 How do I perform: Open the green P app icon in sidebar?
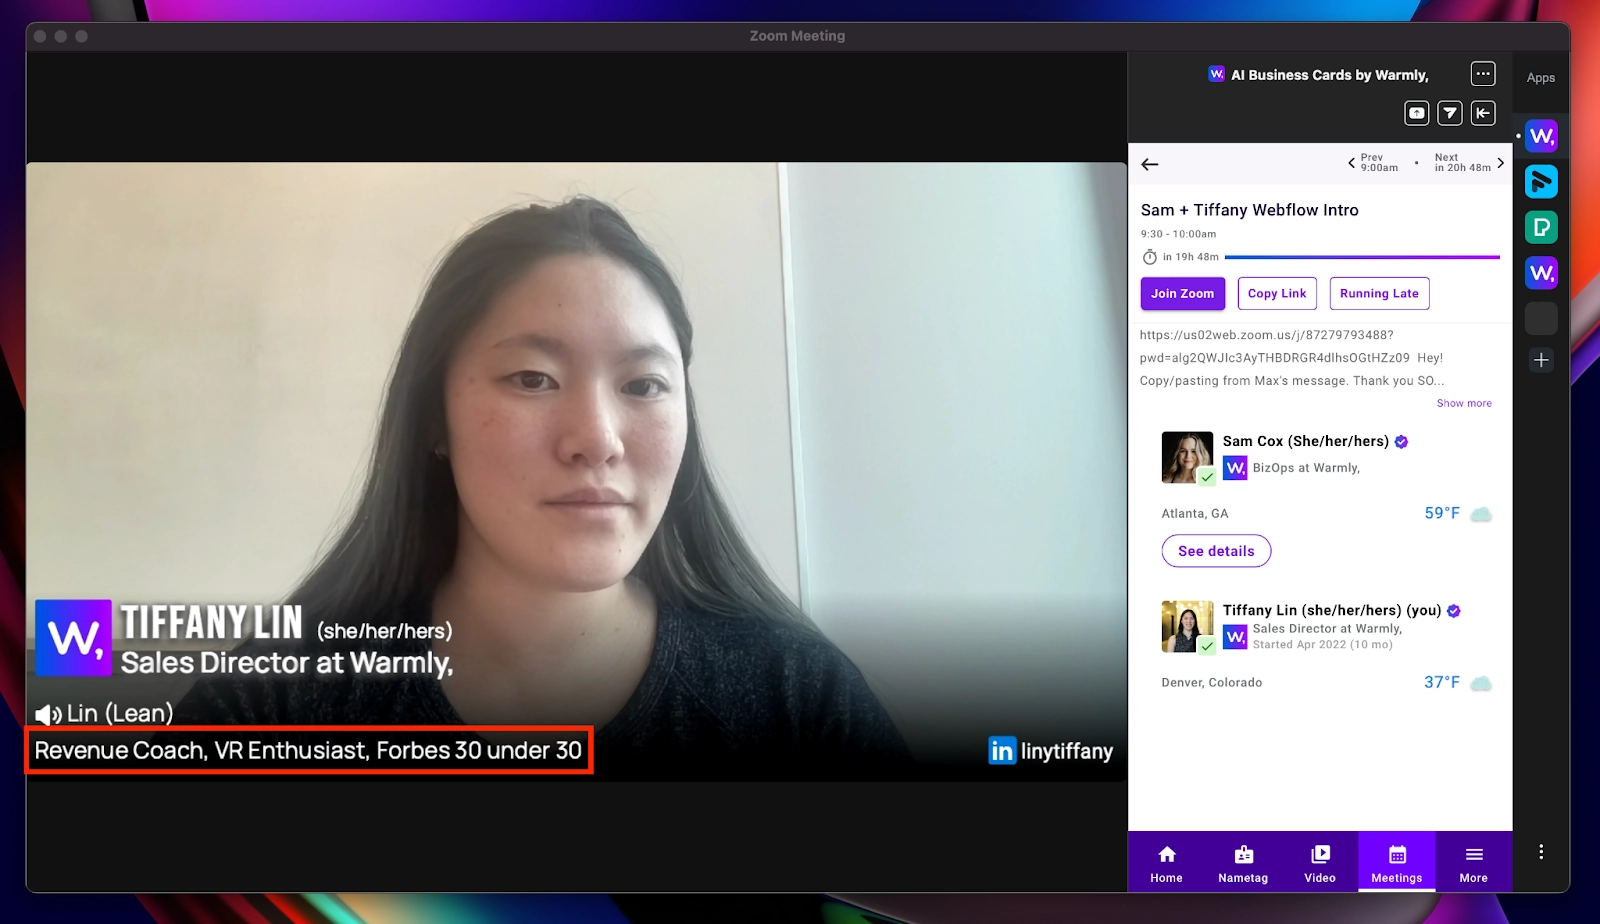(x=1541, y=227)
